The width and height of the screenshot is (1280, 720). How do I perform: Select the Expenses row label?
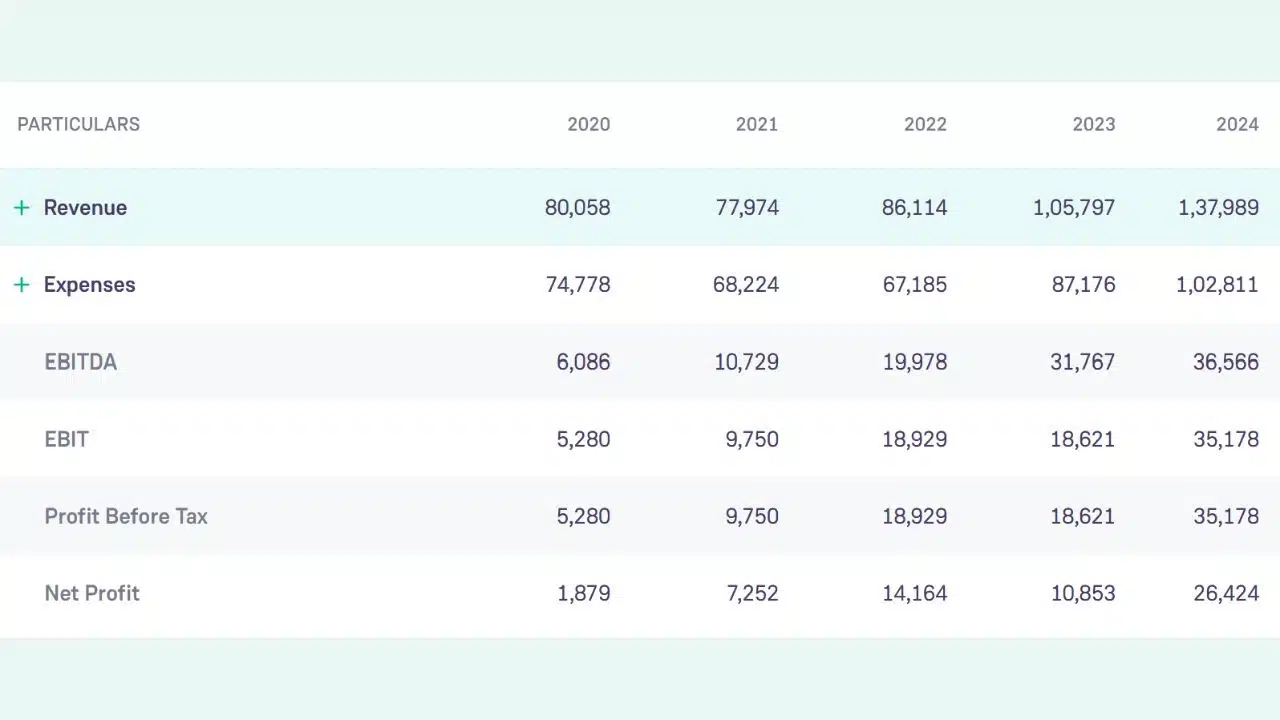coord(89,285)
